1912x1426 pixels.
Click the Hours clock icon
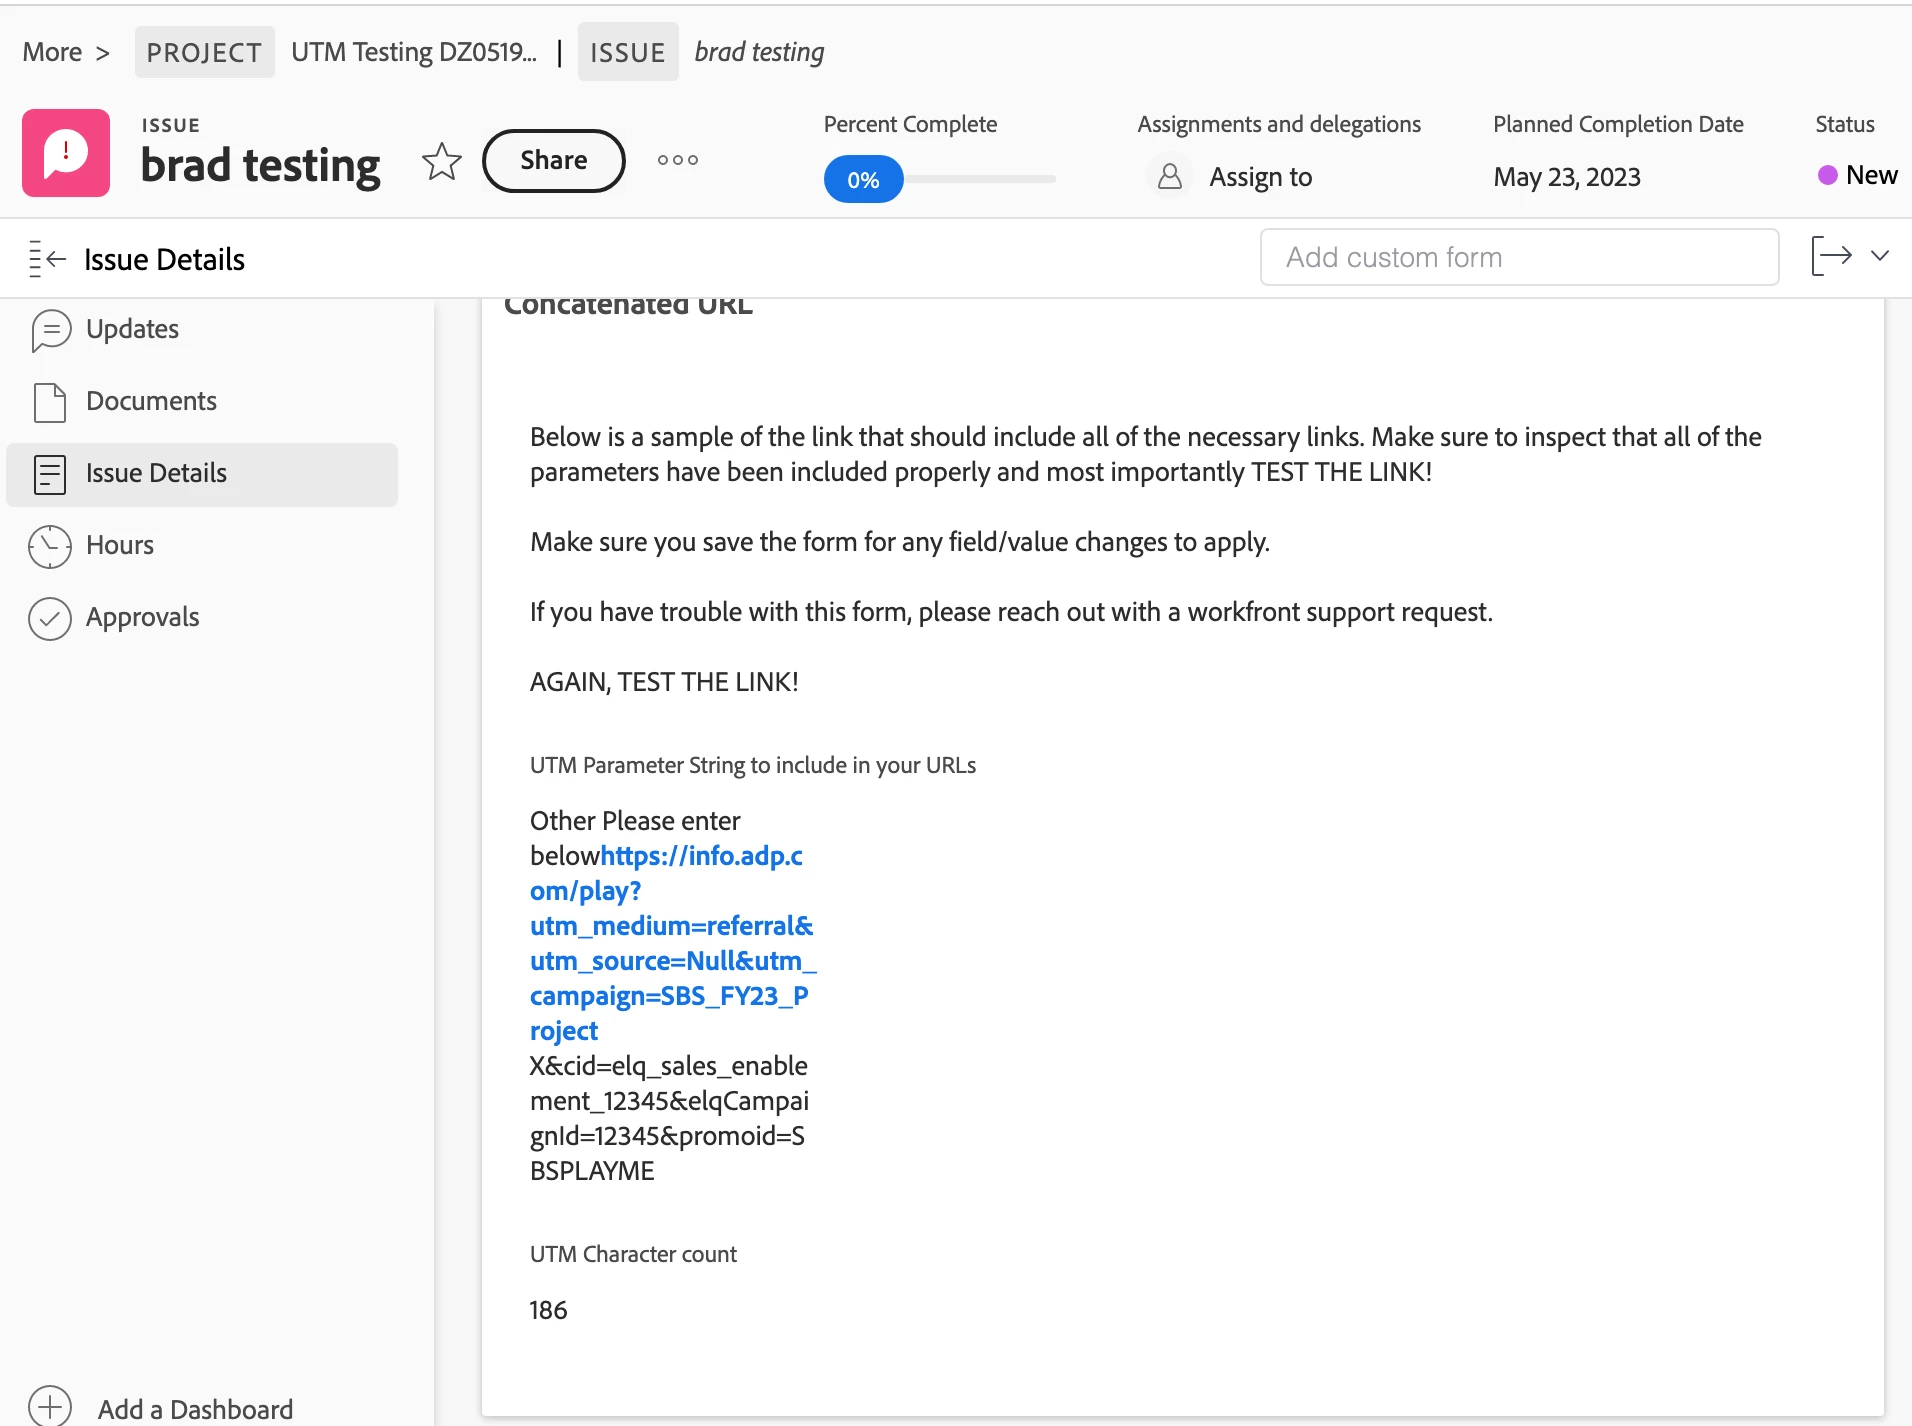pos(50,546)
